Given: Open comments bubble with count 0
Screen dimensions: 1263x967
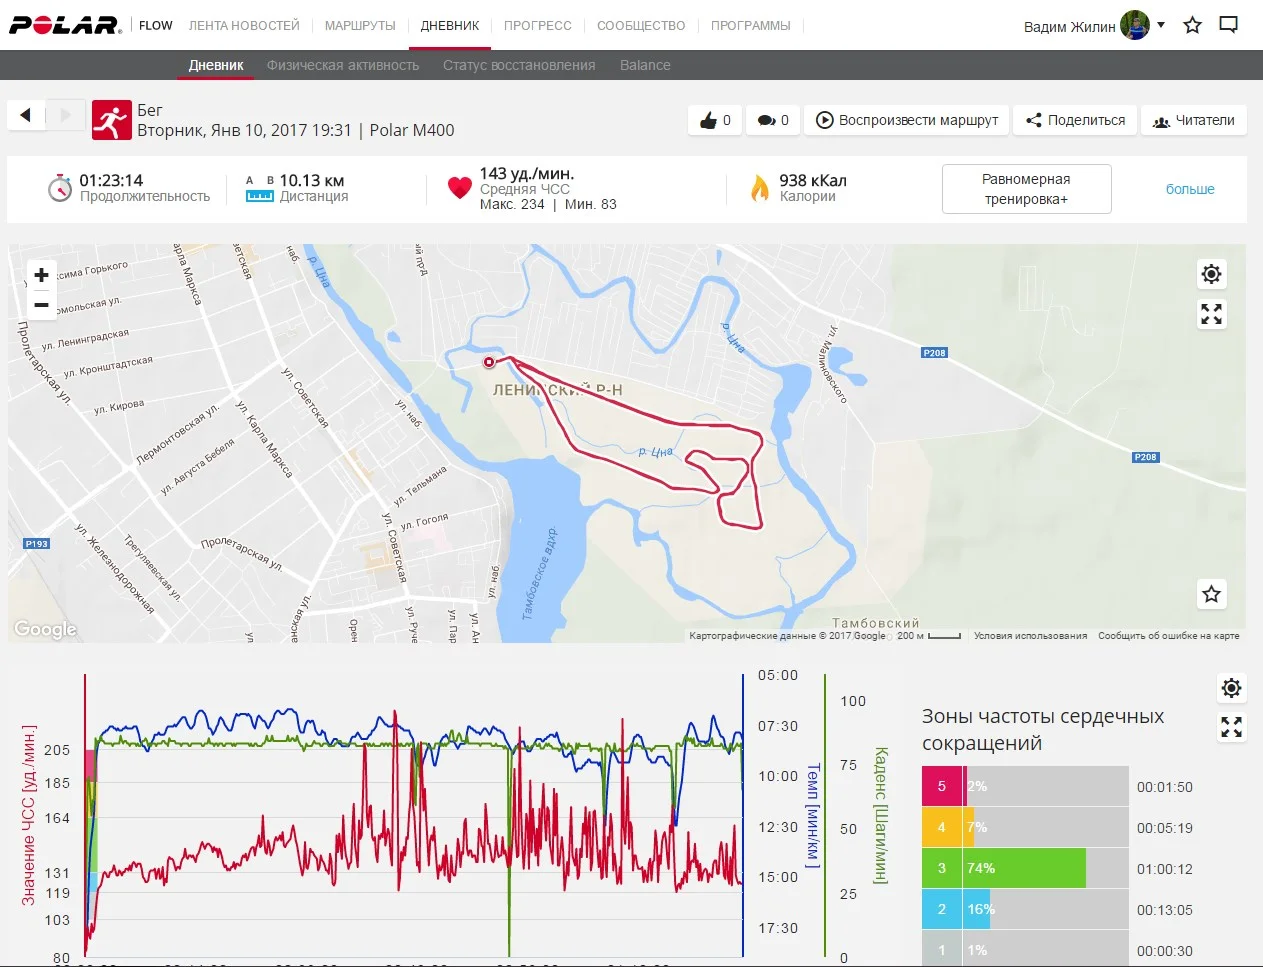Looking at the screenshot, I should pos(773,120).
